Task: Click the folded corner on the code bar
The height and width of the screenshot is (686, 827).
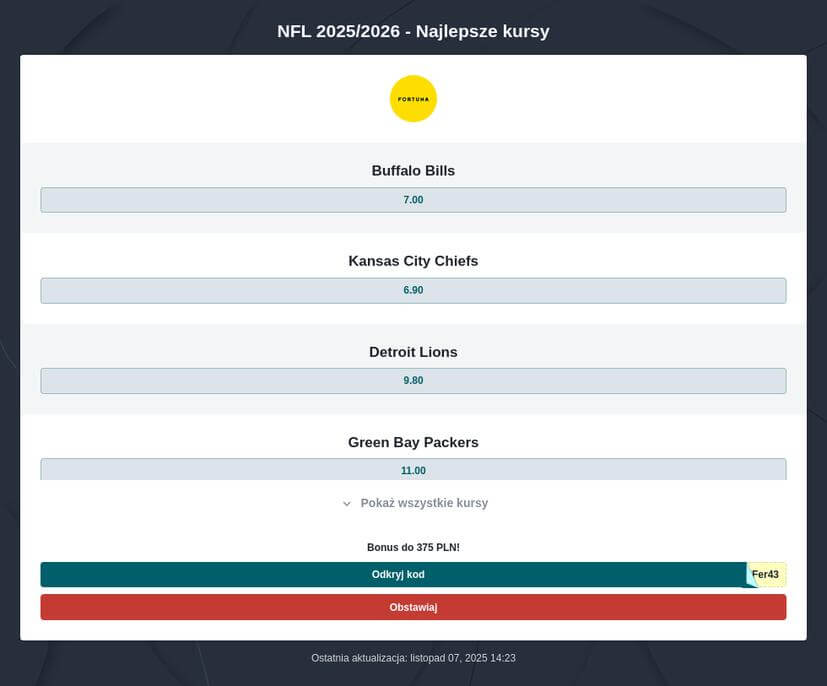Action: 751,580
